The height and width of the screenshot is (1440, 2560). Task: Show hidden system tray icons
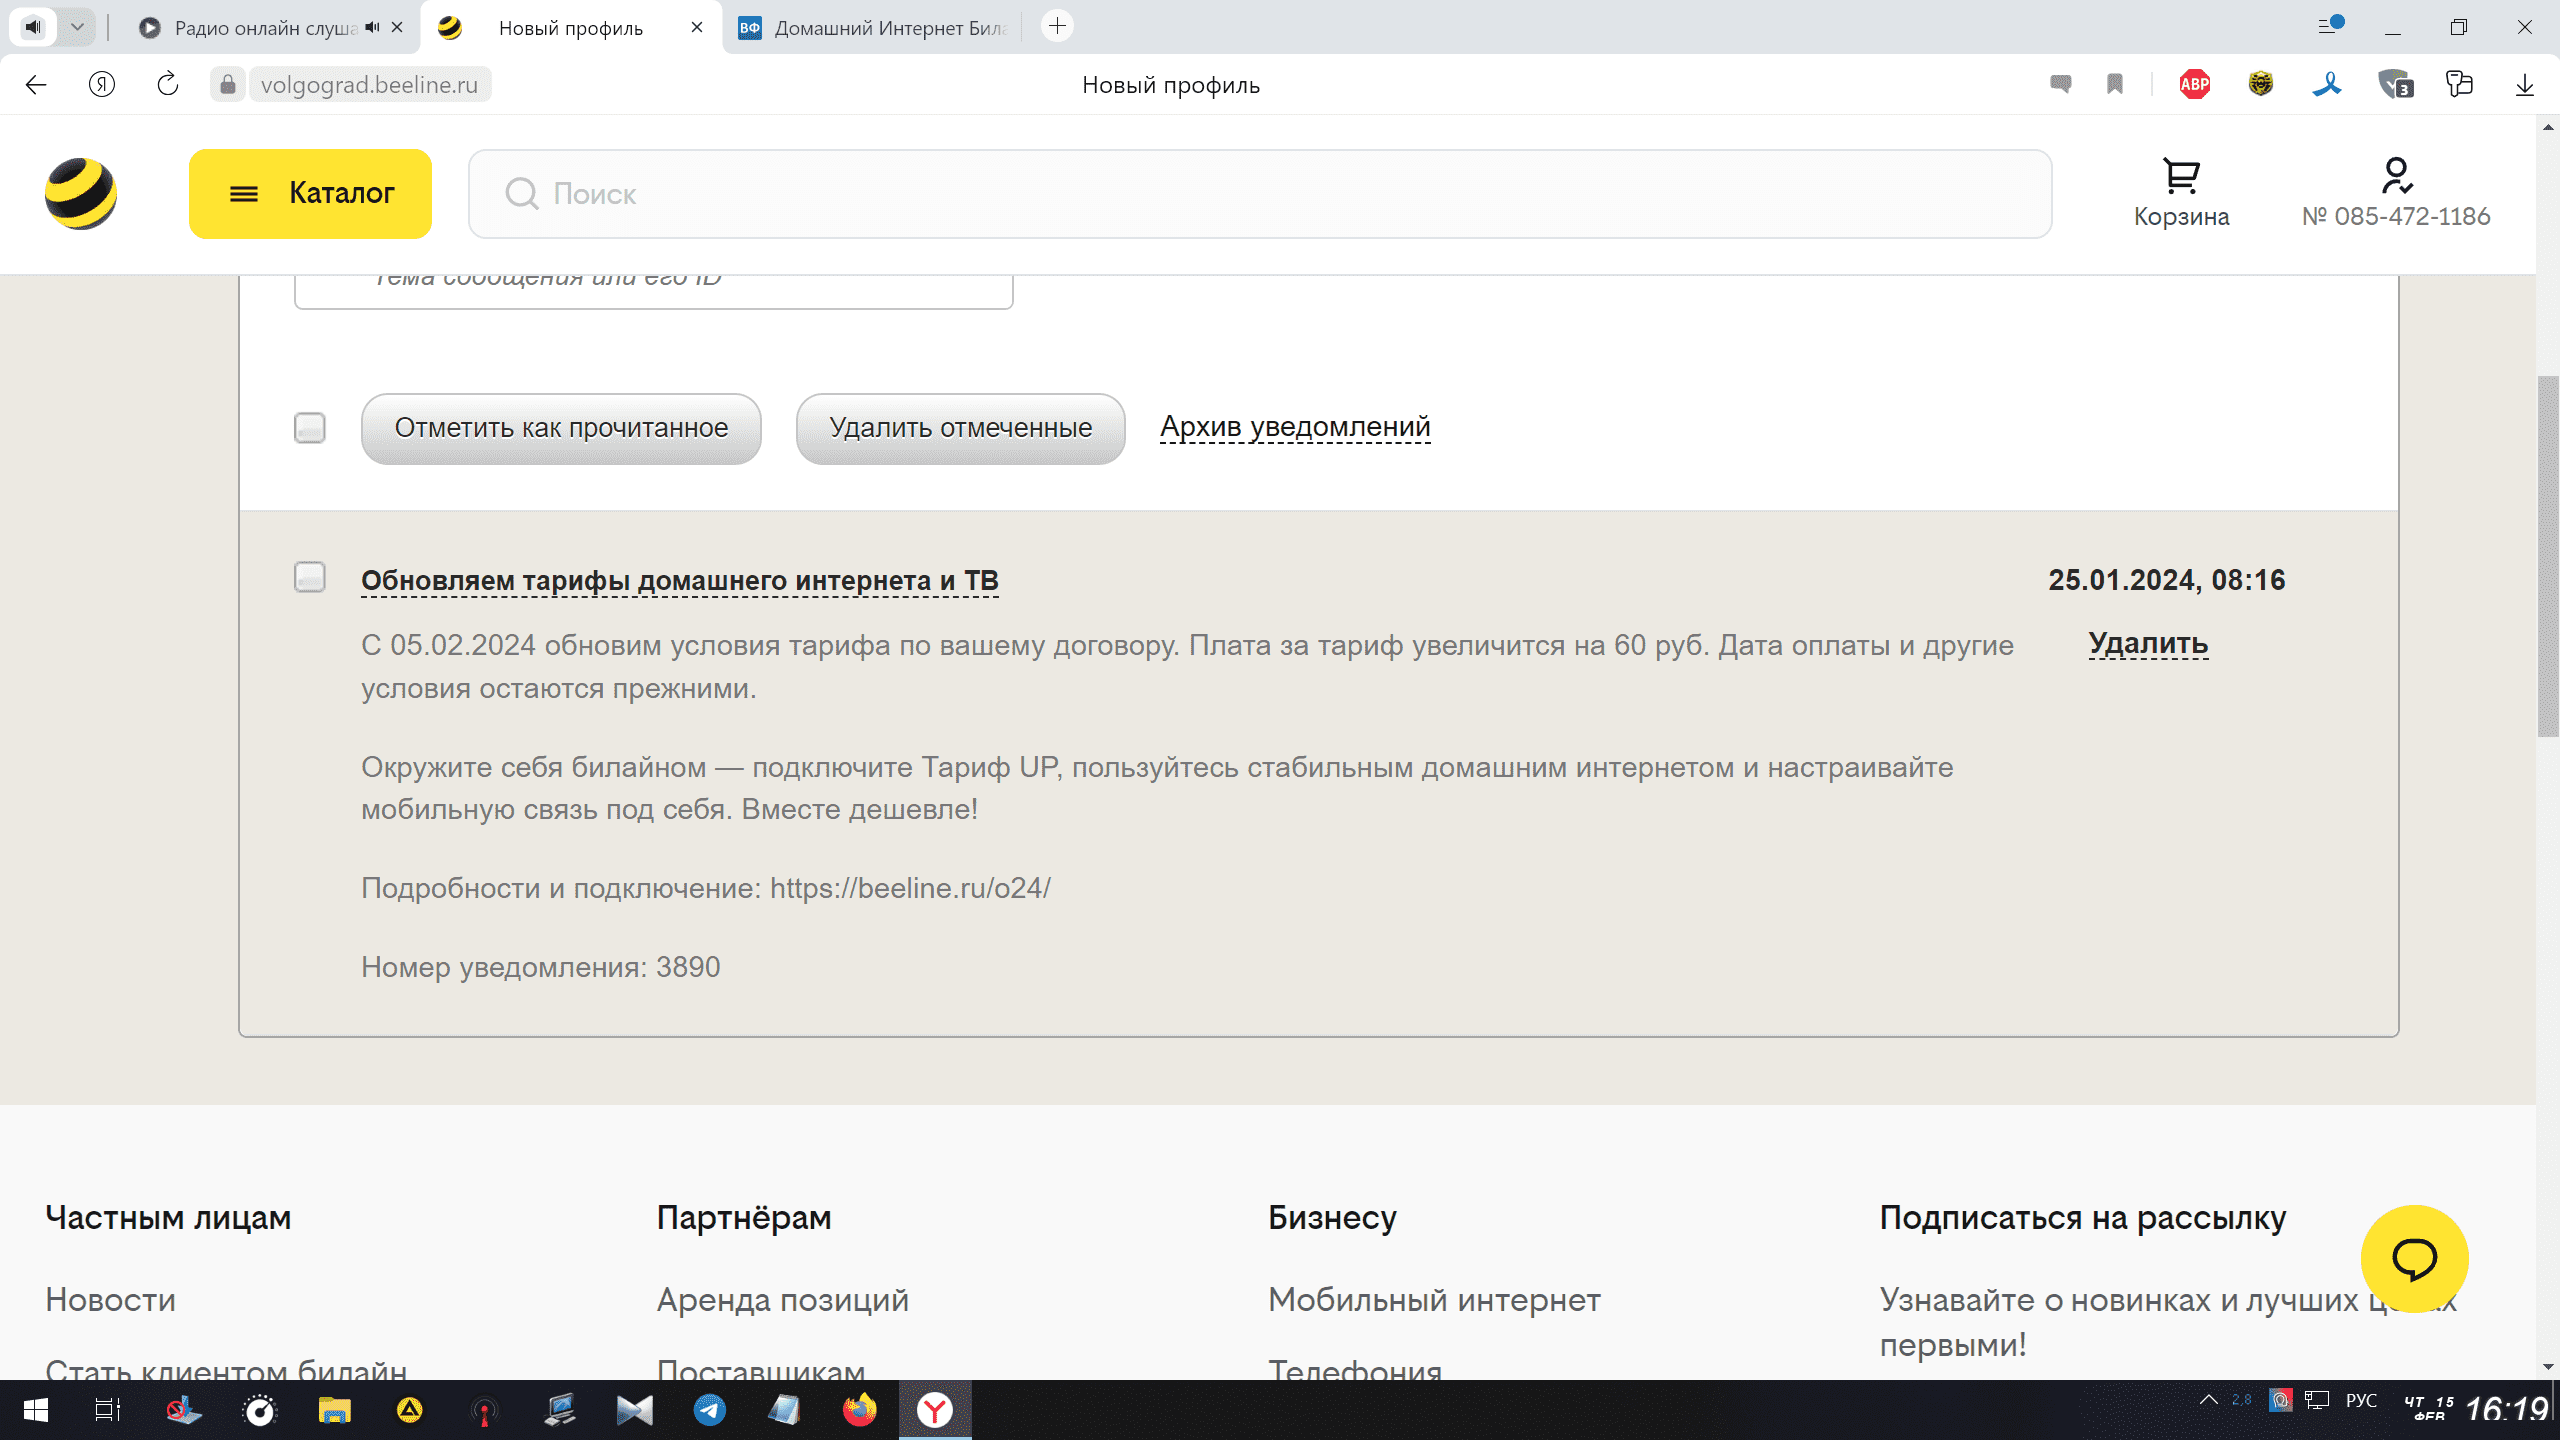point(2208,1400)
